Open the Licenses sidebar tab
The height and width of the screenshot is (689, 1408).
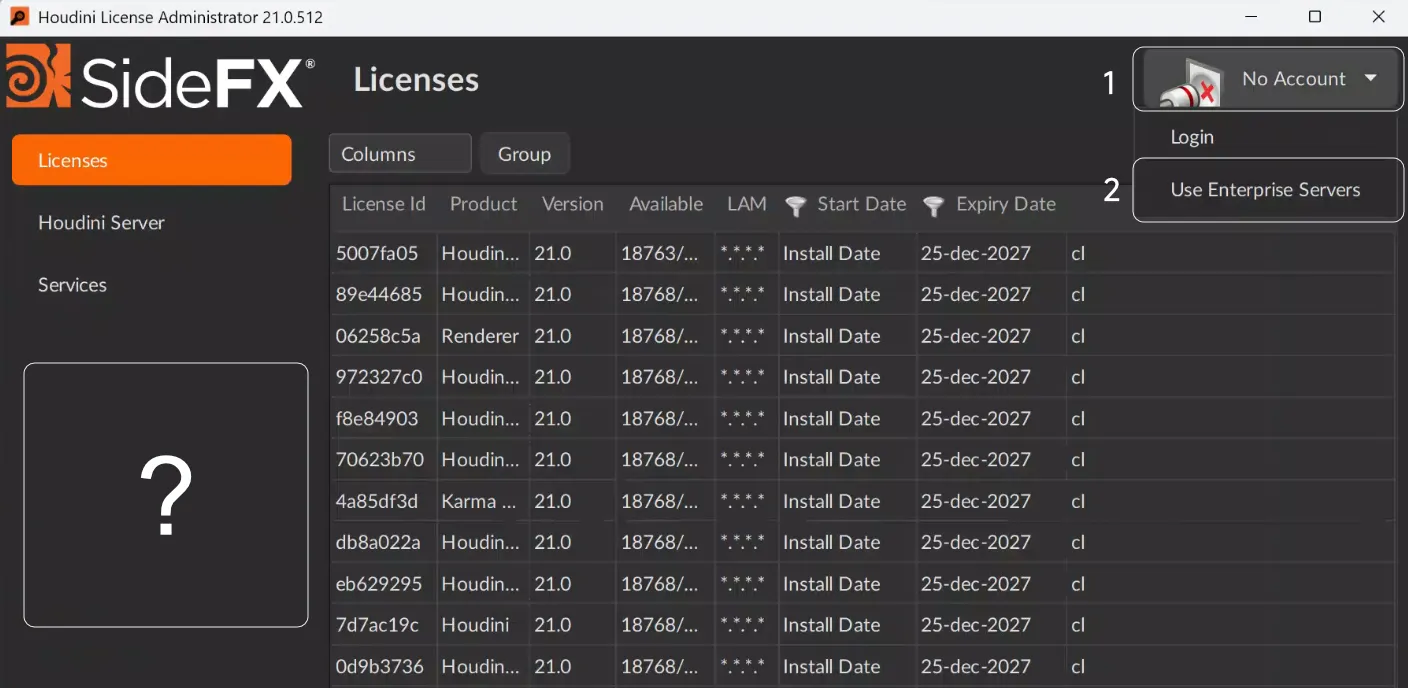[152, 160]
